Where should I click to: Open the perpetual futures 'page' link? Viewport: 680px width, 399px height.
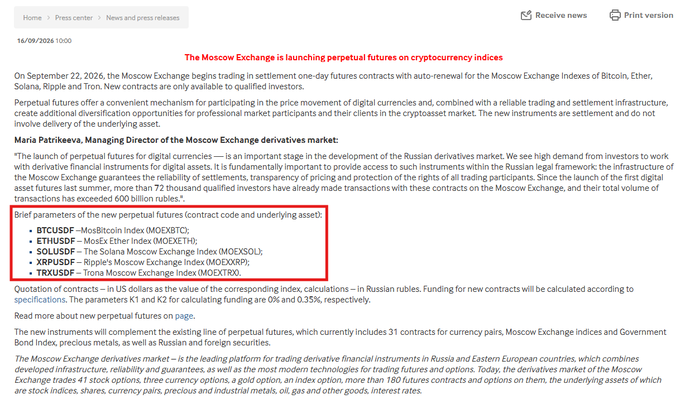click(184, 316)
